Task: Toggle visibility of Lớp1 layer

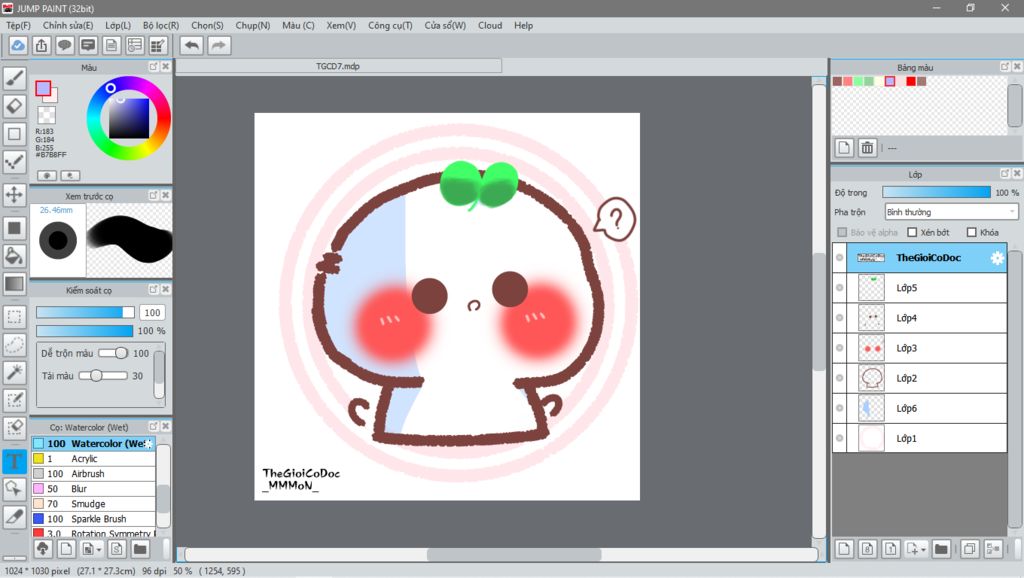Action: pos(840,438)
